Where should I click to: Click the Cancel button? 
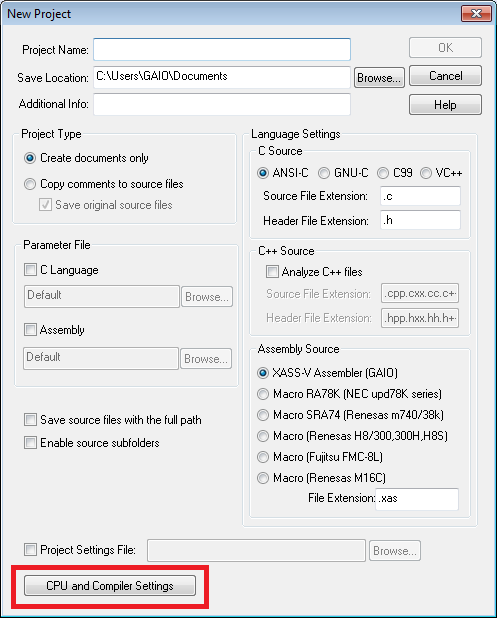point(445,76)
